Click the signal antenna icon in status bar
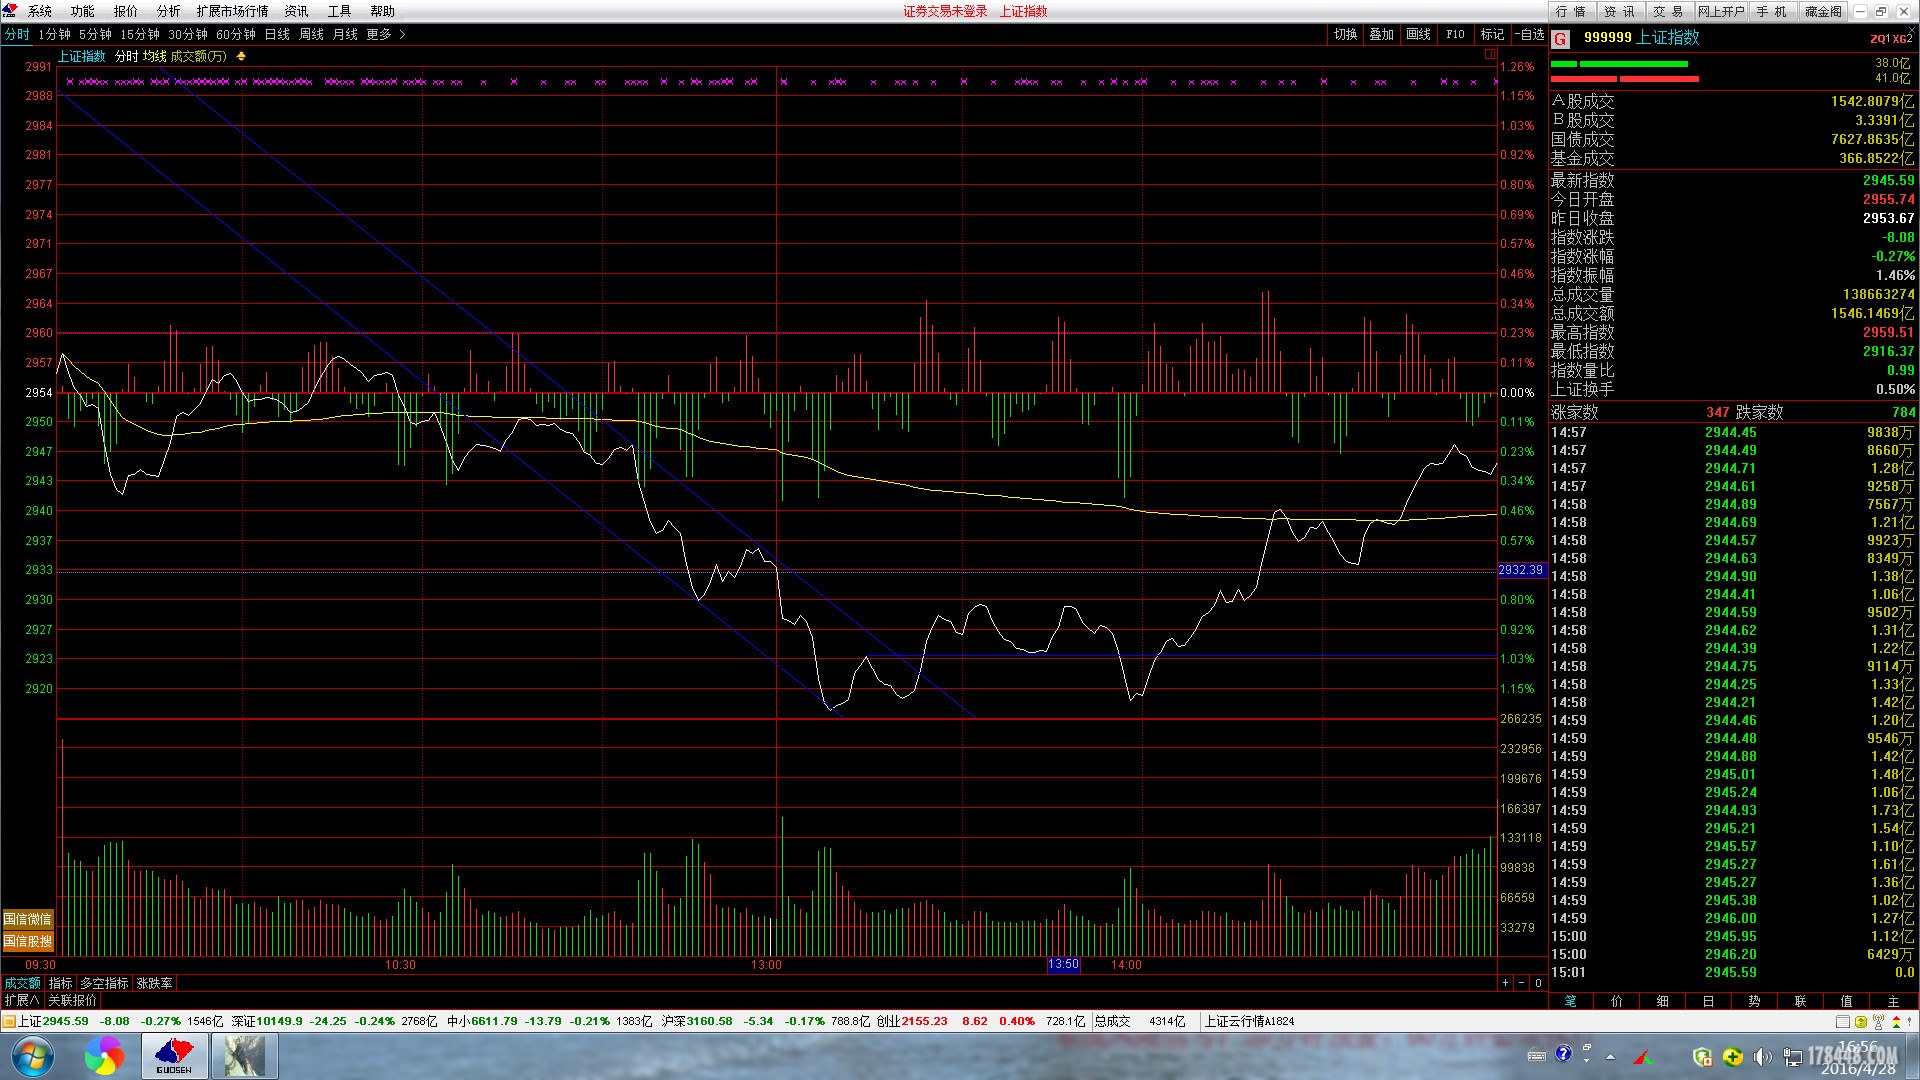The height and width of the screenshot is (1080, 1920). [1878, 1022]
